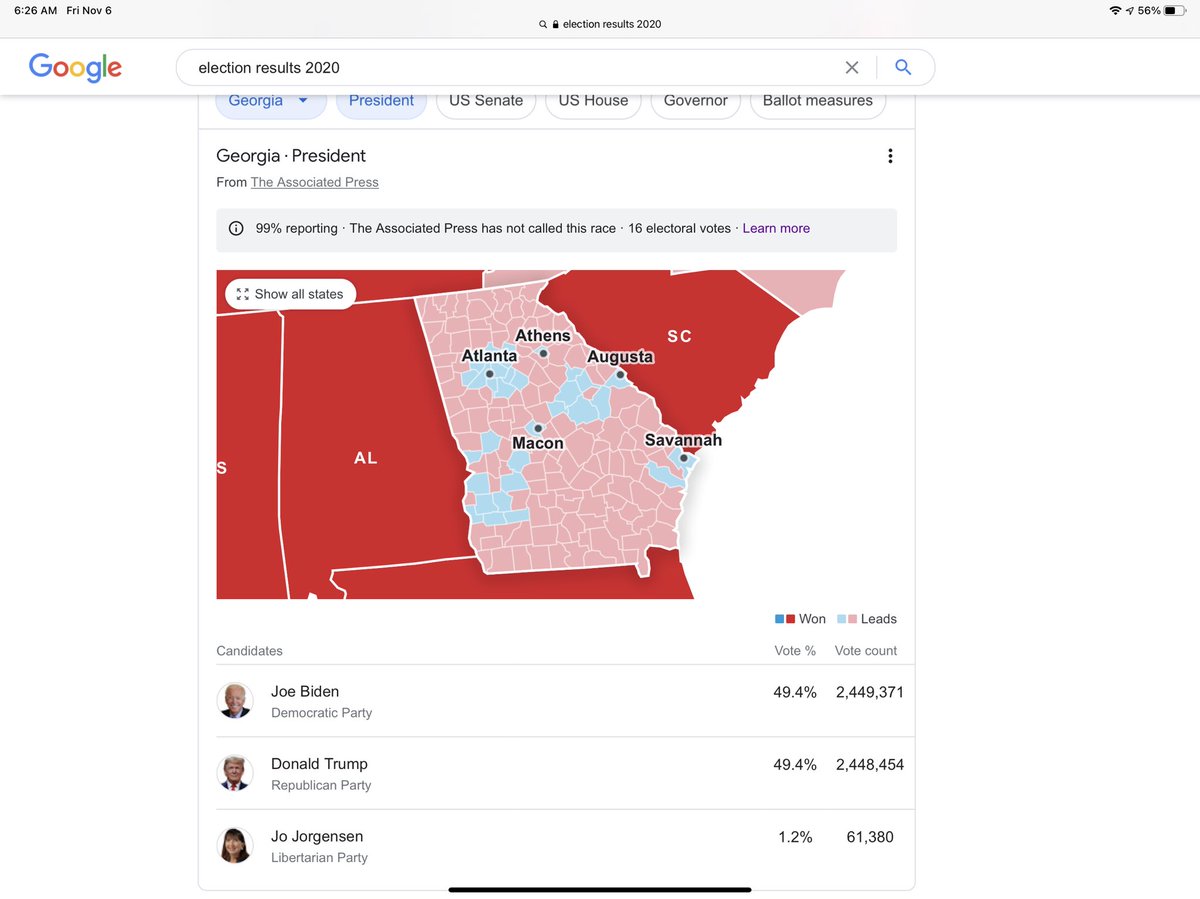Click the blue search magnifier icon
Viewport: 1200px width, 899px height.
903,67
